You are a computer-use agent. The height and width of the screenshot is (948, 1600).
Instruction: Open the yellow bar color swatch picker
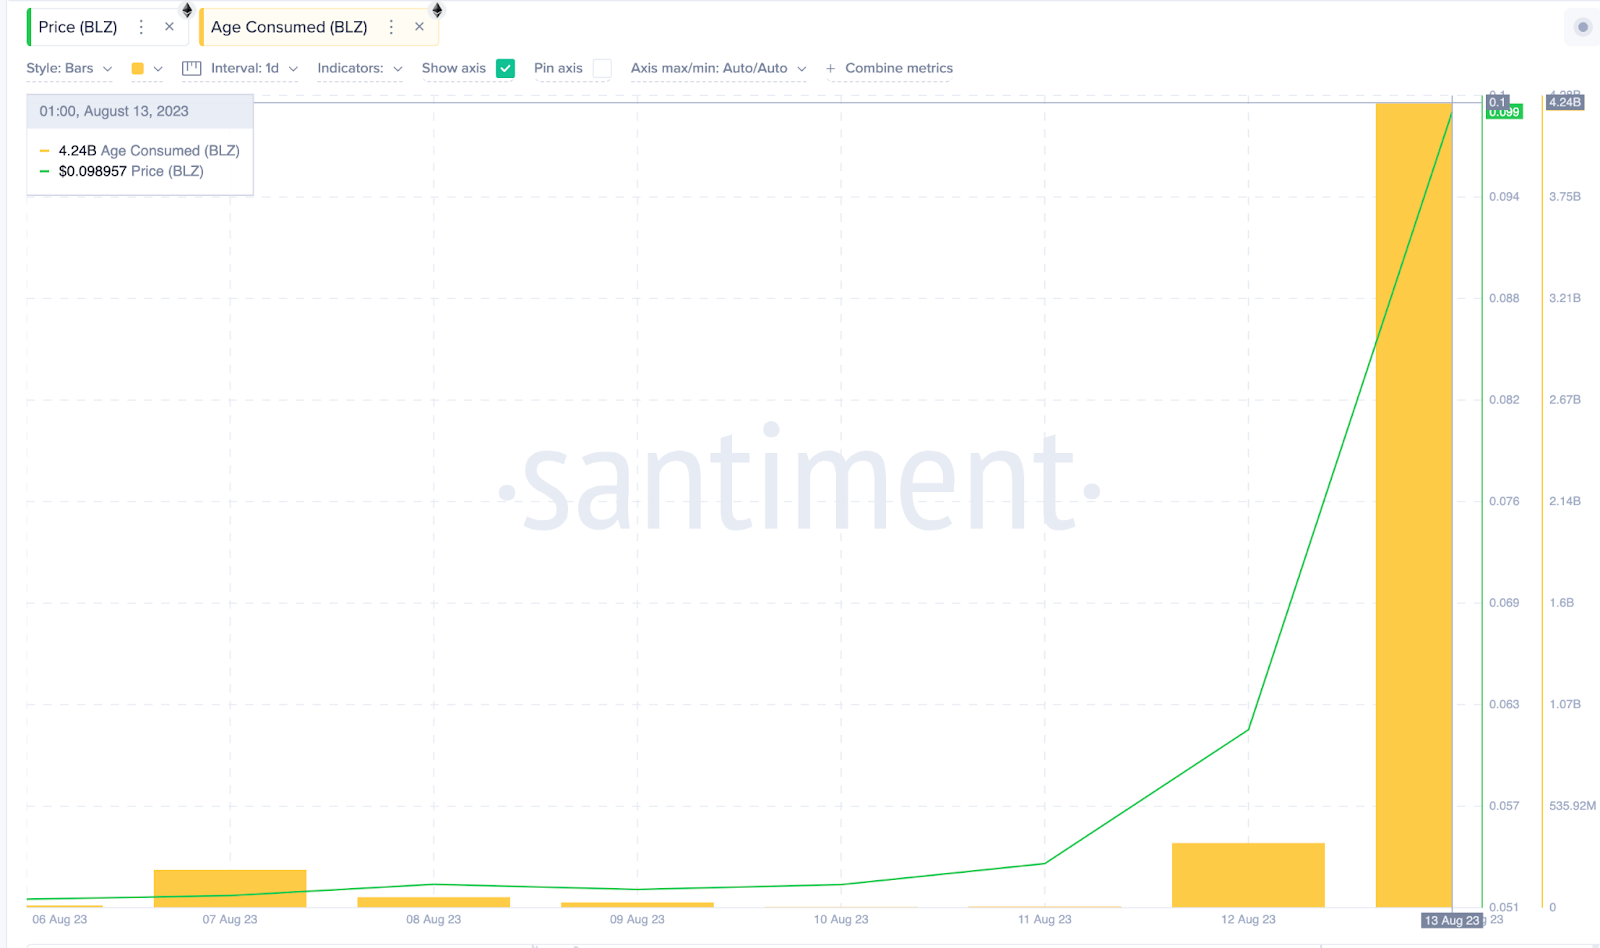(146, 68)
